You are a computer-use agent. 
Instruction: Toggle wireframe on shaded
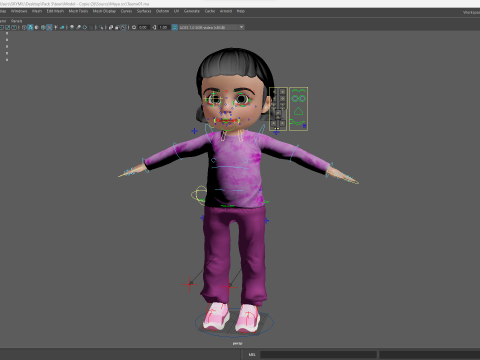tap(43, 27)
